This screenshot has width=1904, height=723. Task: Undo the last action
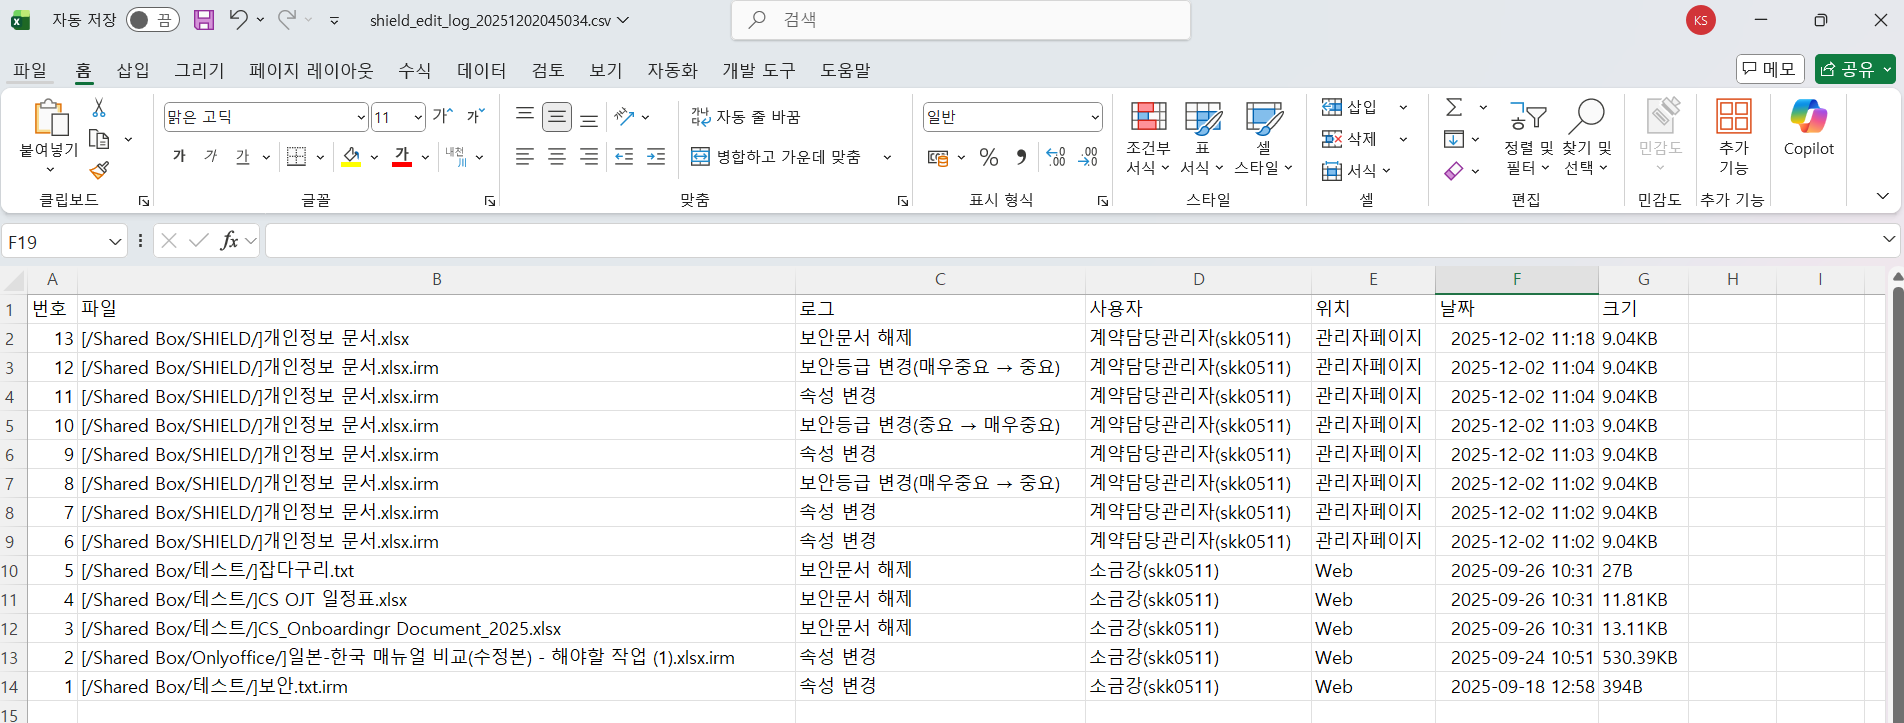click(x=238, y=19)
